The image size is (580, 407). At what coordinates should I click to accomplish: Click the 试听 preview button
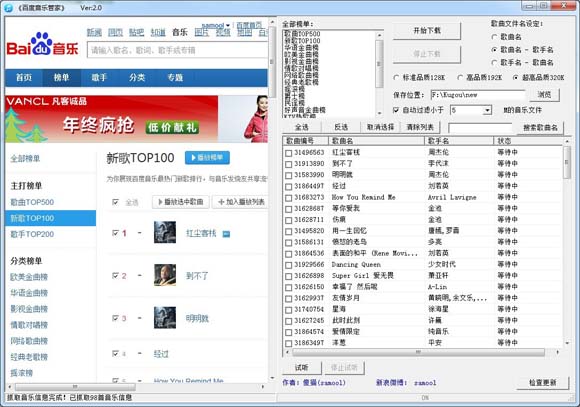[x=302, y=367]
